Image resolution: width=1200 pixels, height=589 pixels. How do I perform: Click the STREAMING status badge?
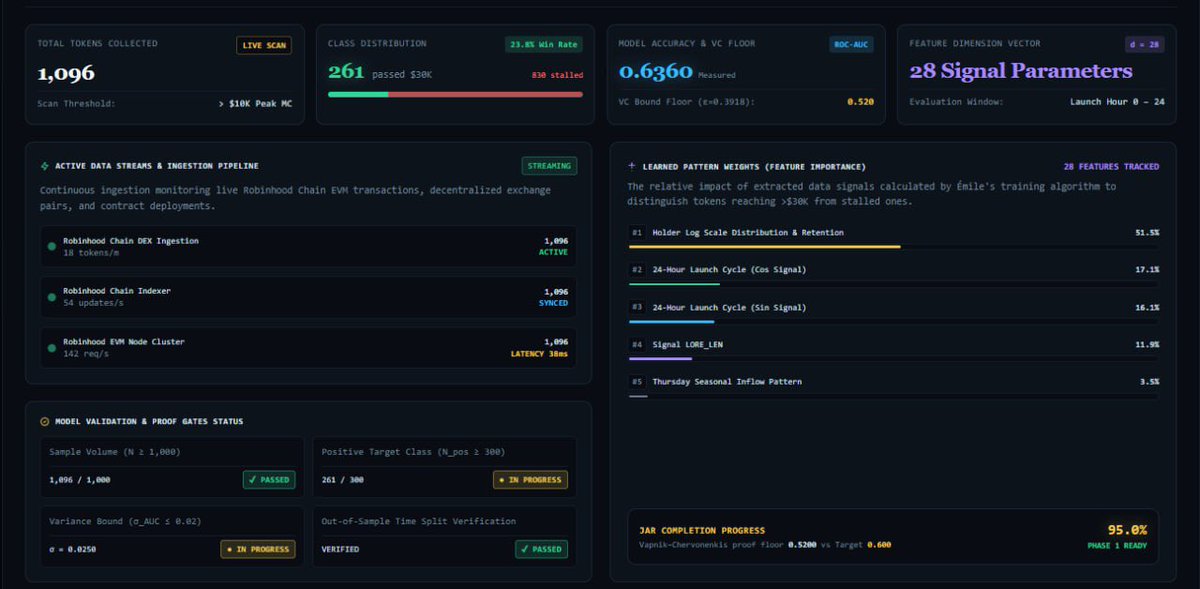(549, 166)
